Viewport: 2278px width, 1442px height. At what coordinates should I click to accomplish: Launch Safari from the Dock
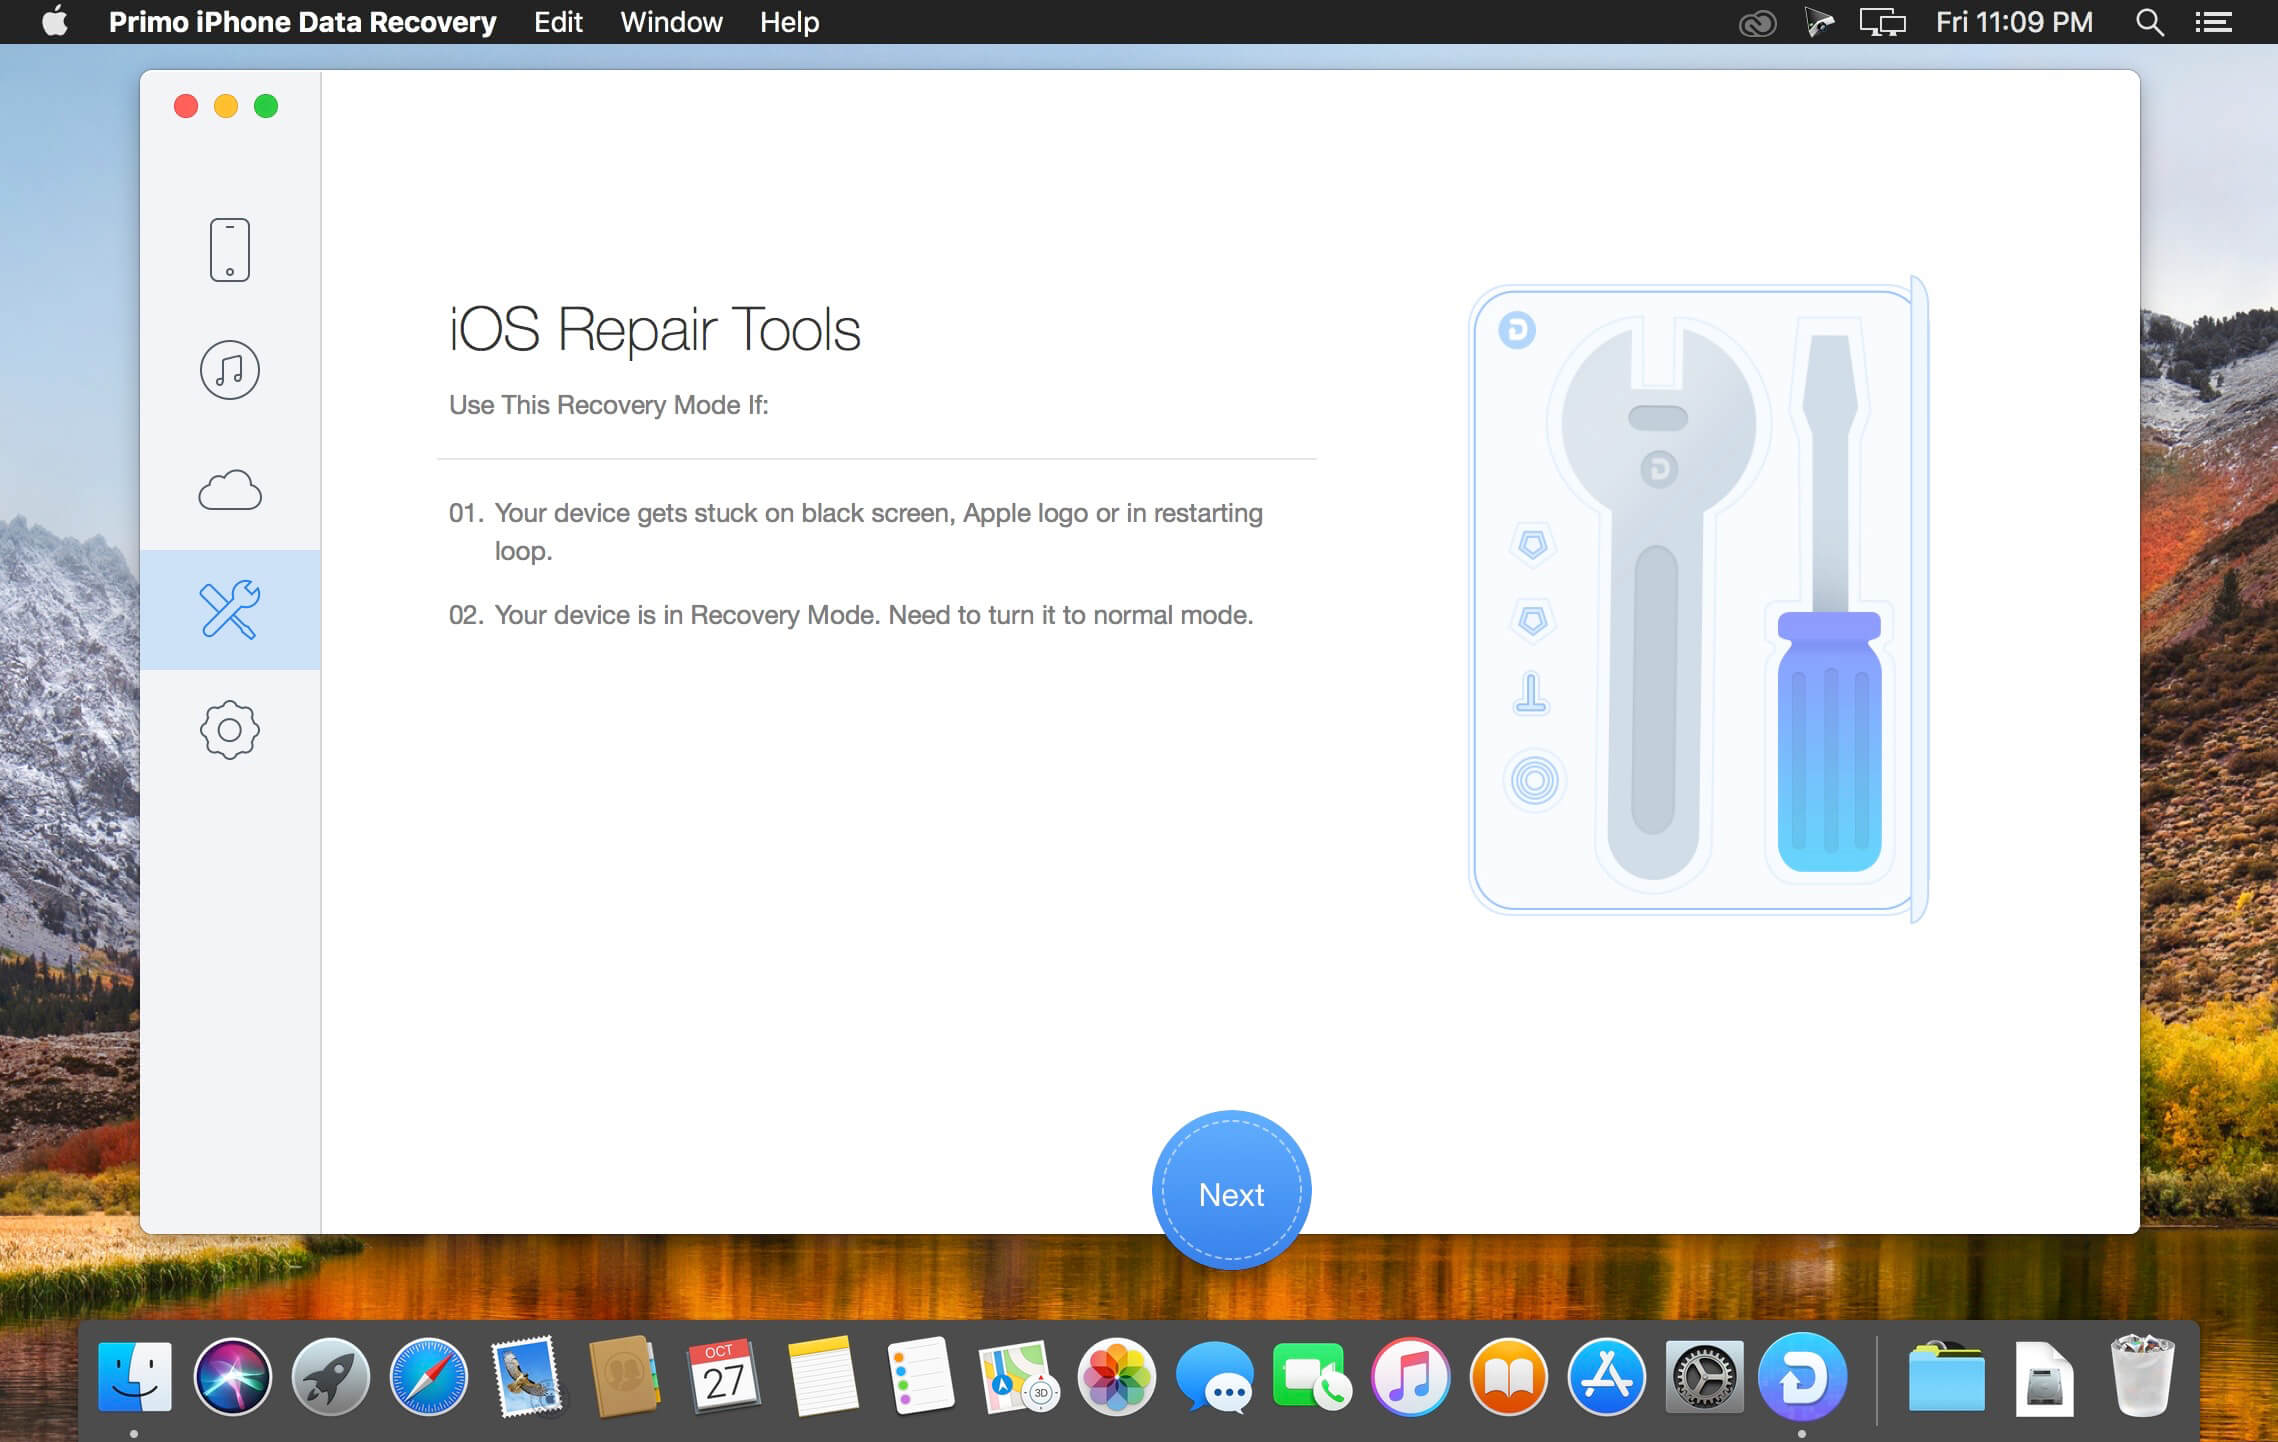click(428, 1378)
